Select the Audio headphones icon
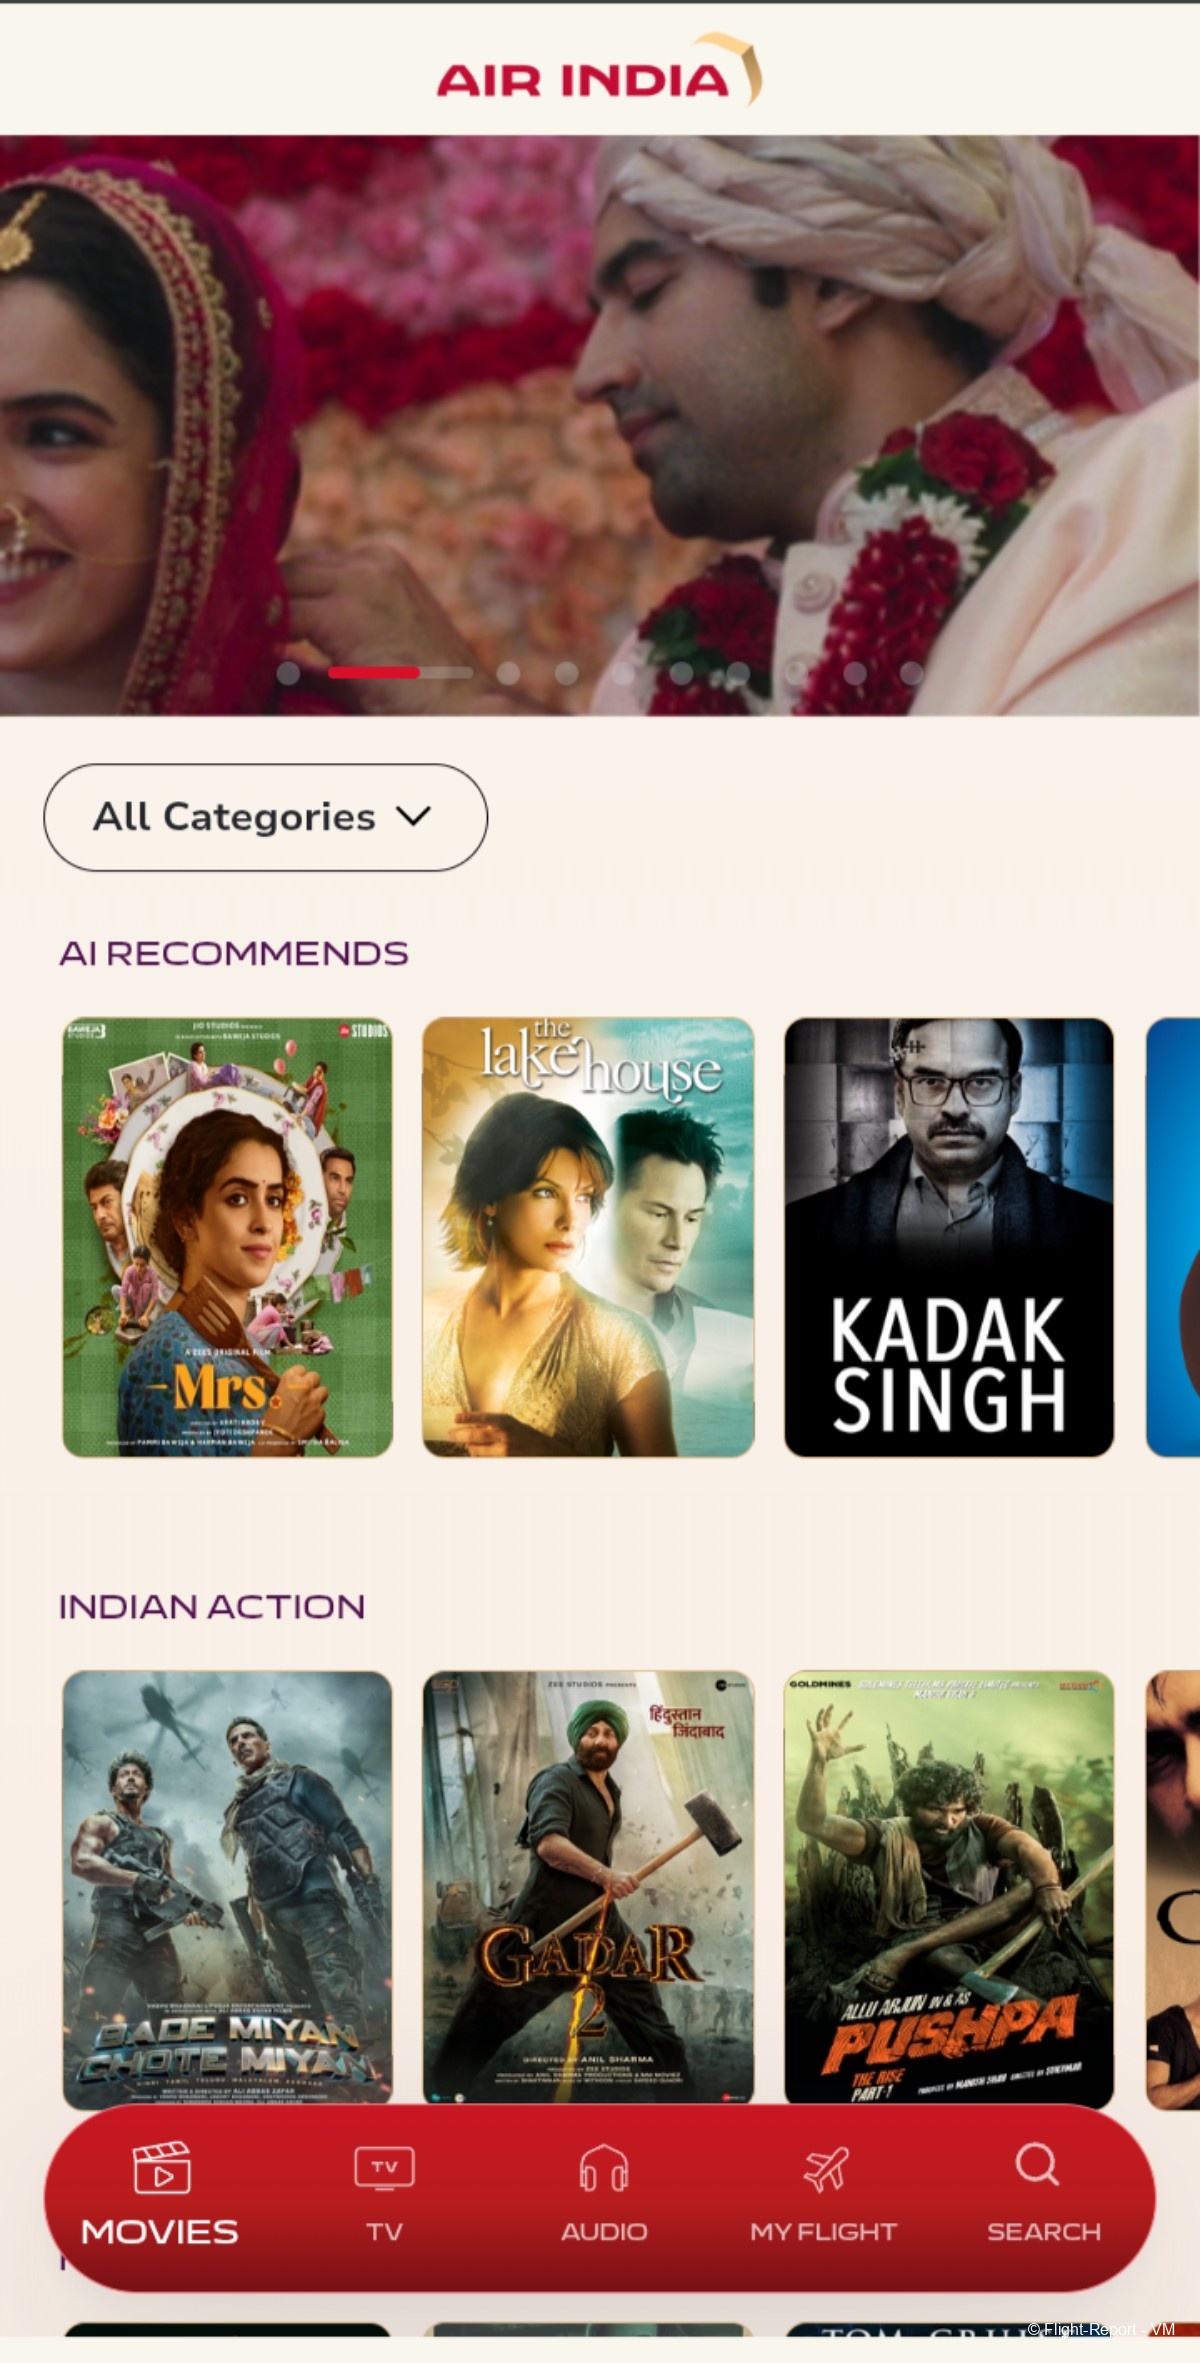Screen dimensions: 1200x2363 (x=604, y=2167)
